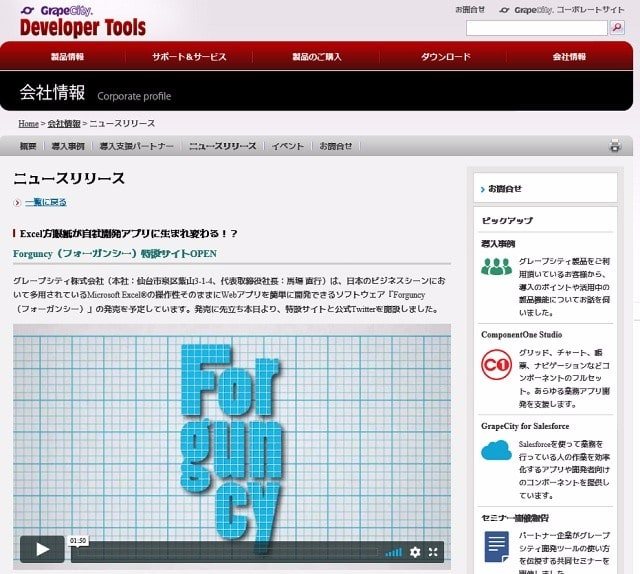Open 会社情報 main menu
The height and width of the screenshot is (574, 640).
point(569,57)
